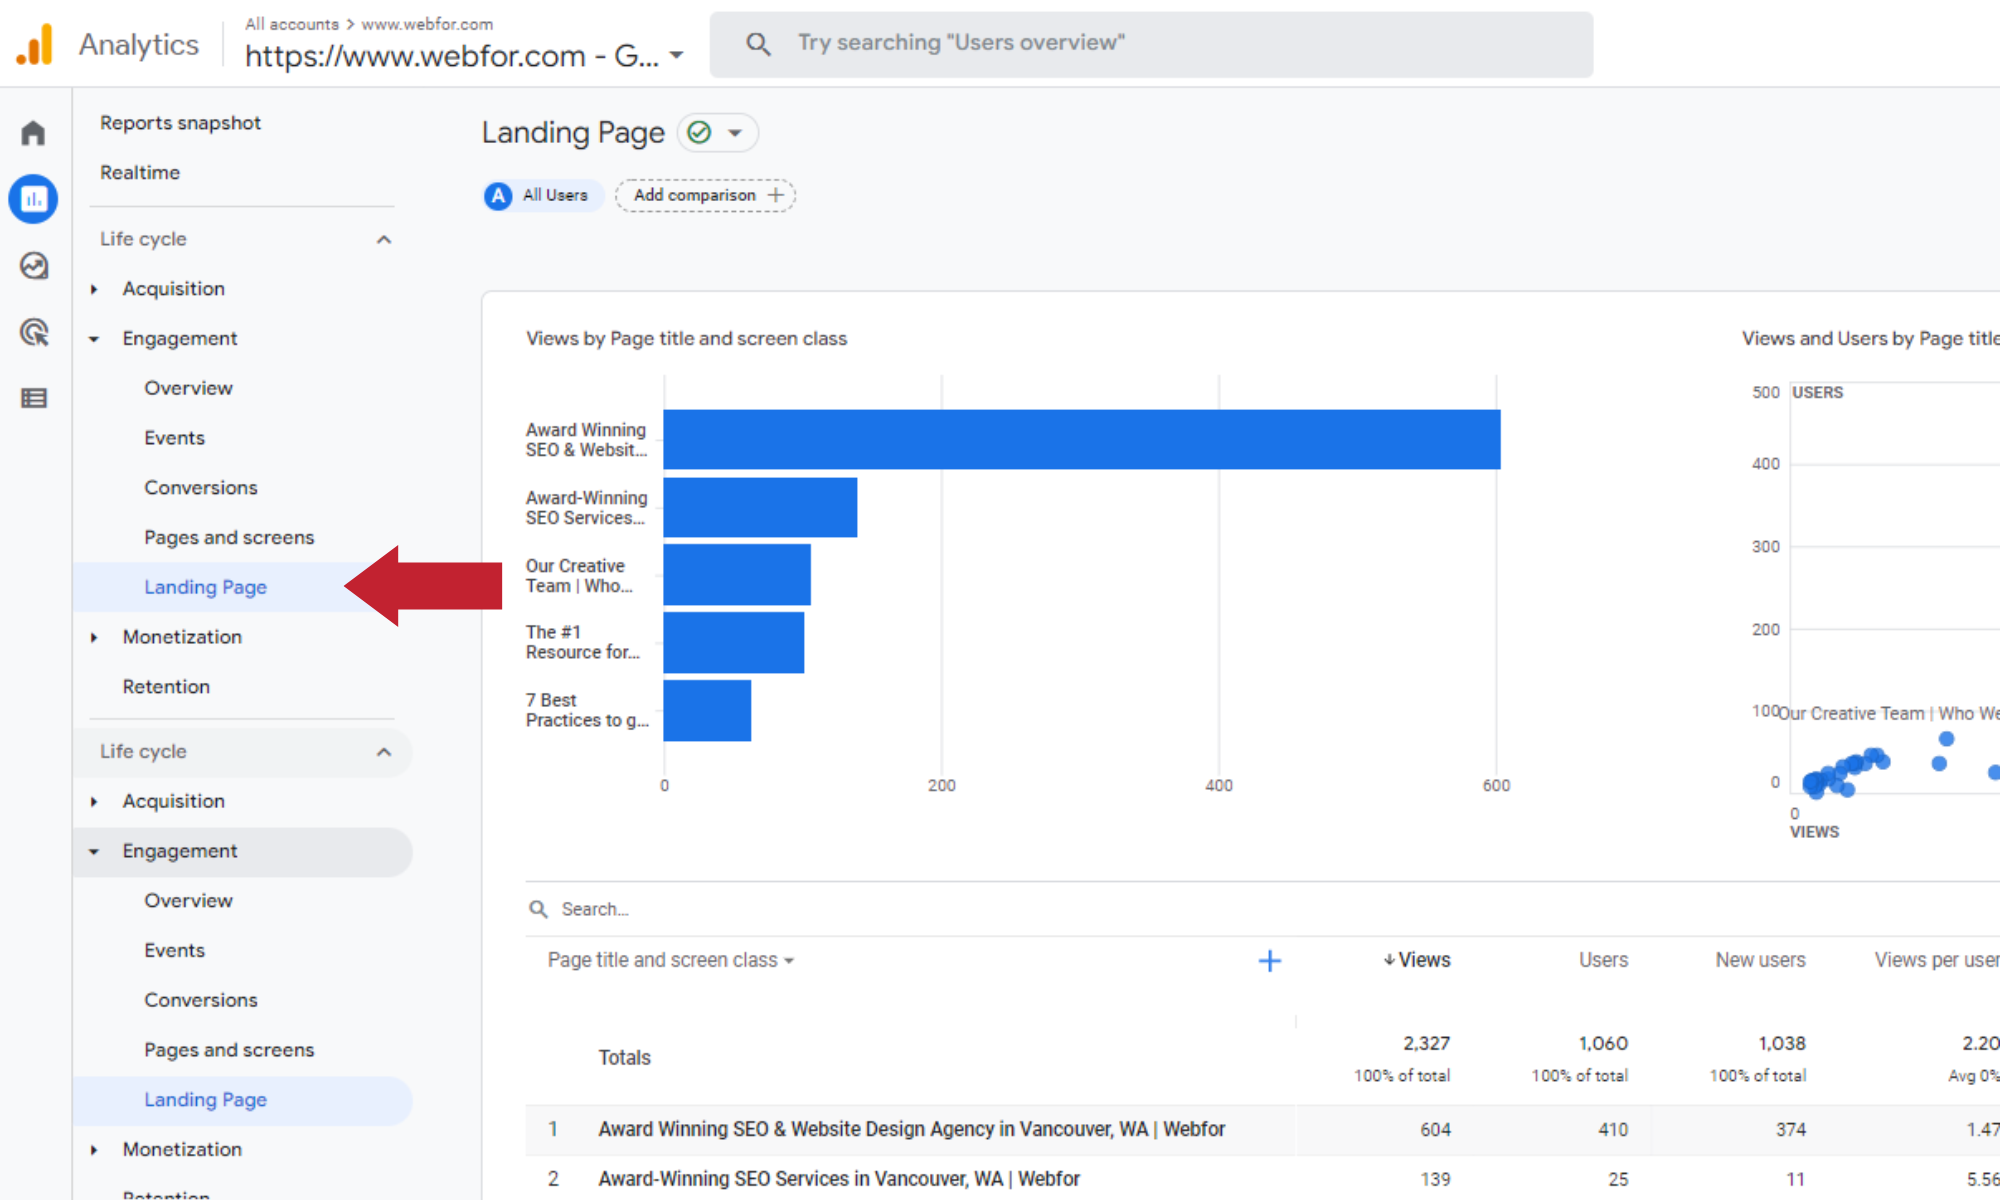This screenshot has width=2000, height=1200.
Task: Select the Reports icon in left rail
Action: coord(34,199)
